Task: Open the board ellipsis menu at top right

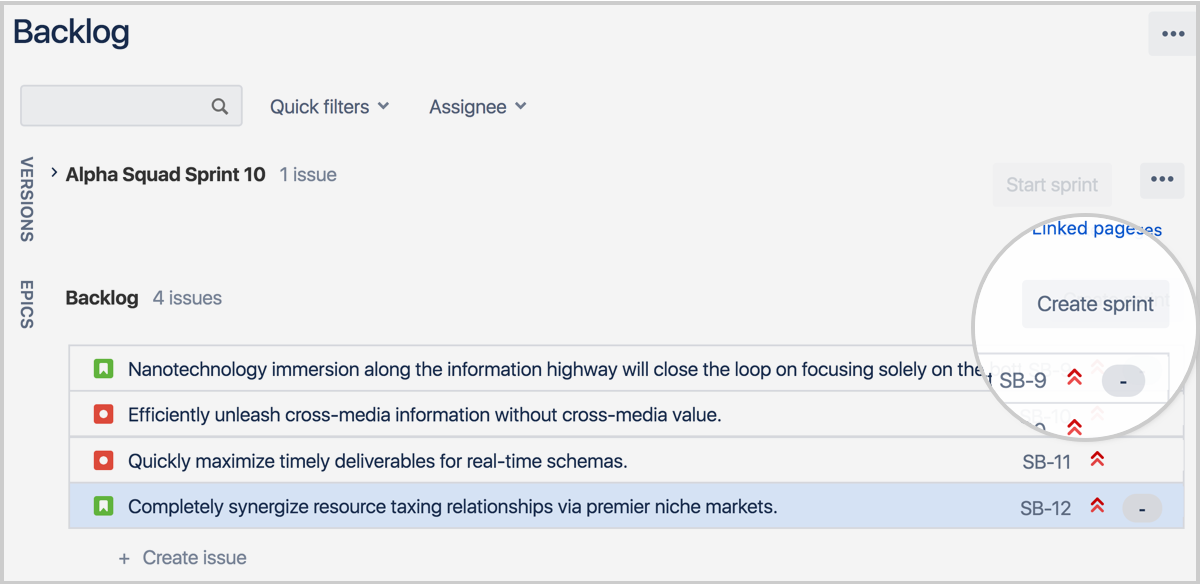Action: coord(1173,33)
